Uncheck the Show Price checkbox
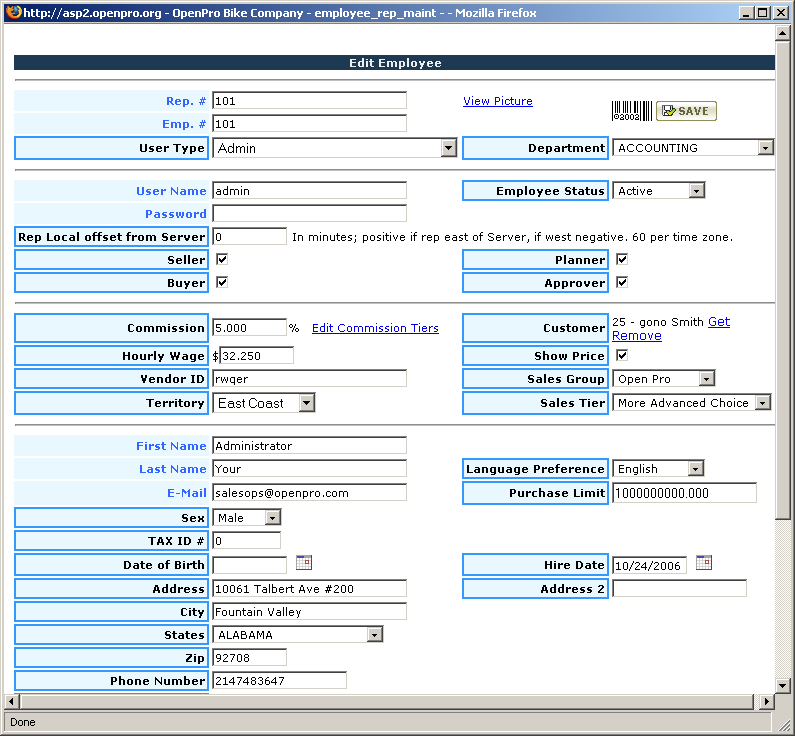The height and width of the screenshot is (736, 795). click(622, 355)
